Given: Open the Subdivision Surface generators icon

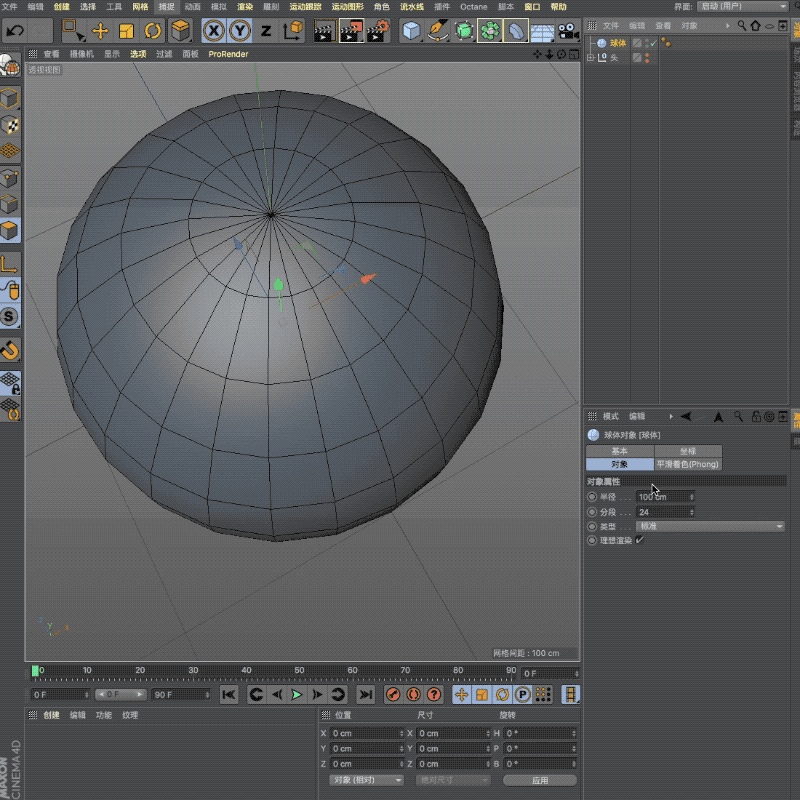Looking at the screenshot, I should [x=464, y=31].
